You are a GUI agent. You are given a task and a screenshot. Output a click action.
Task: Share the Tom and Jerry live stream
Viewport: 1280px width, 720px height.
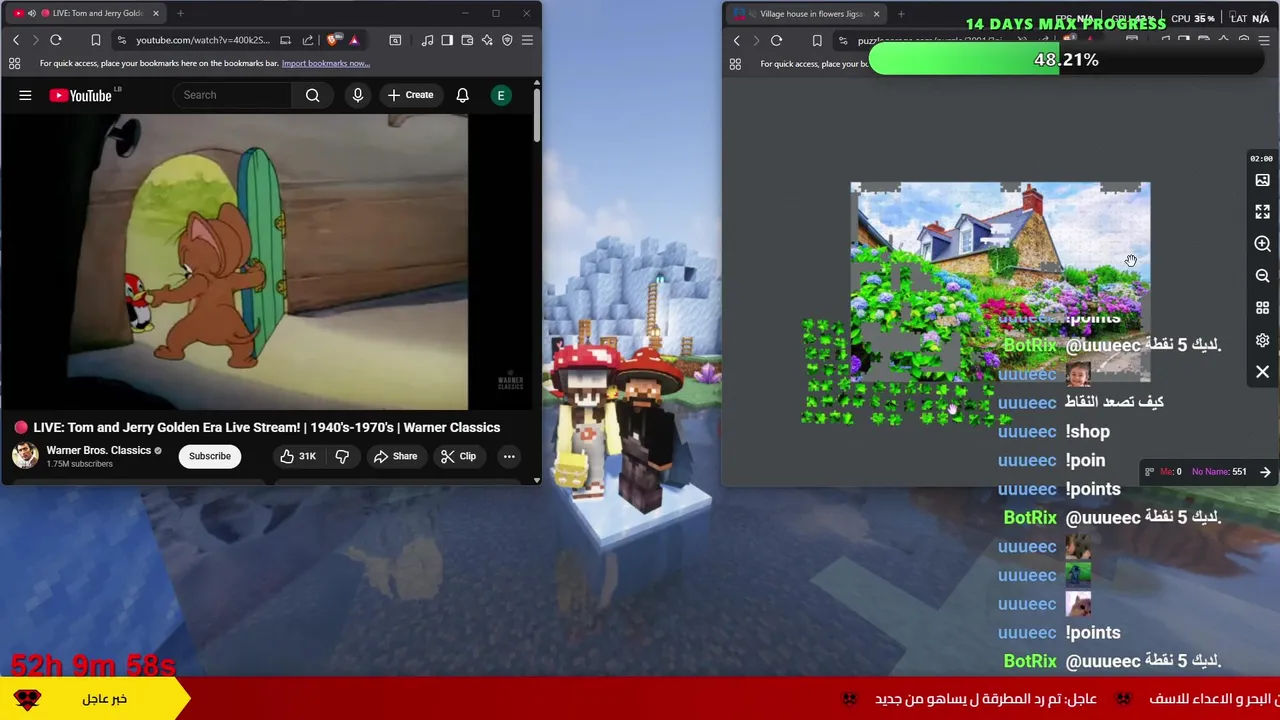[395, 456]
